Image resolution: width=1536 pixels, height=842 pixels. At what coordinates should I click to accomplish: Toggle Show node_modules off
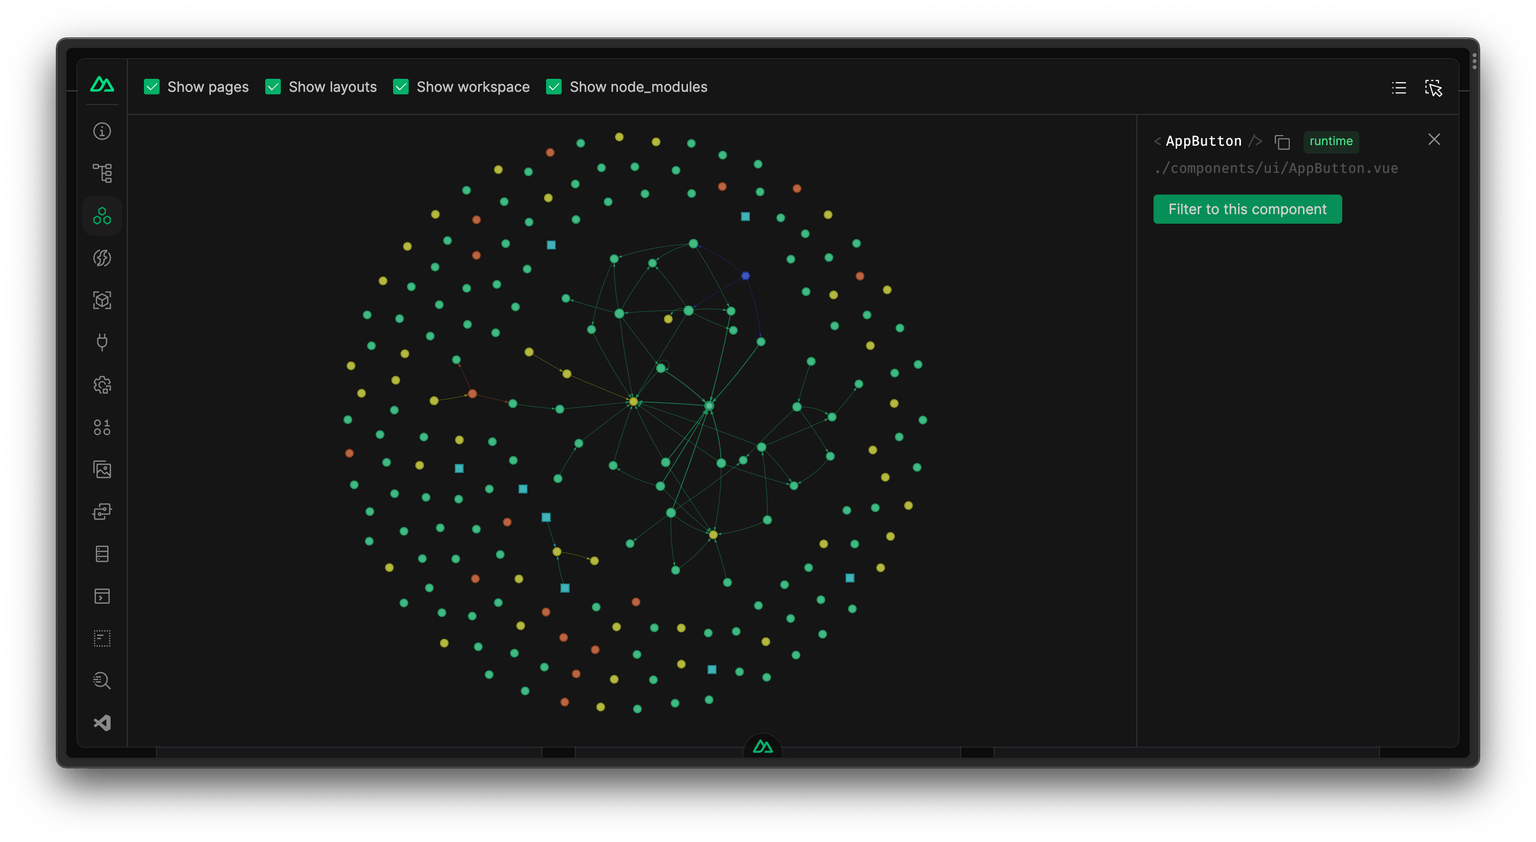point(553,87)
